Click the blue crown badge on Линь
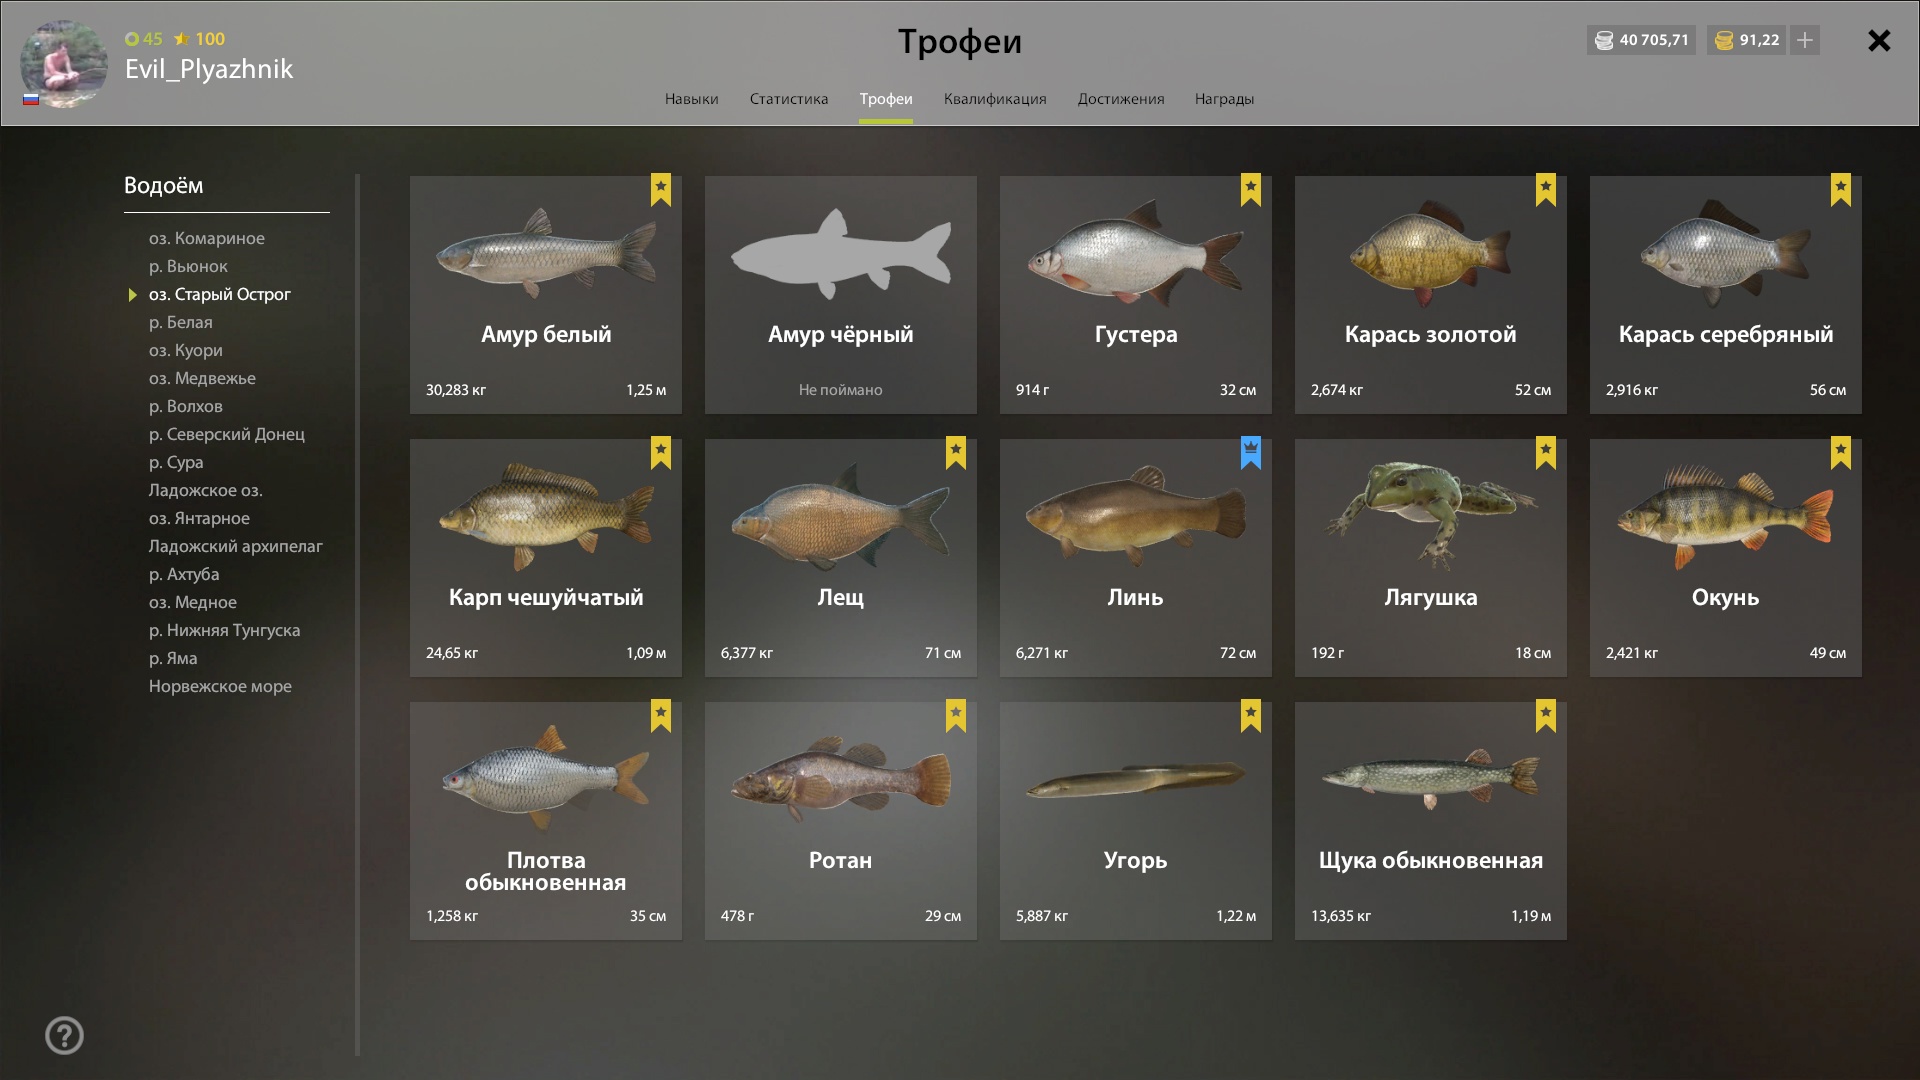The width and height of the screenshot is (1920, 1080). [1250, 453]
